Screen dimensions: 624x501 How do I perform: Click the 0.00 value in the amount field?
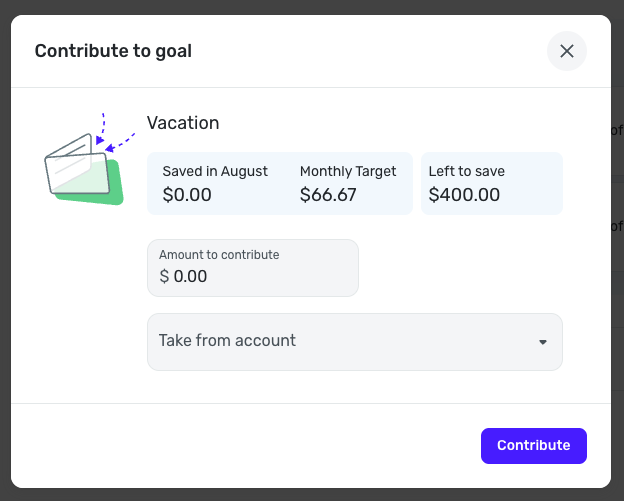click(x=190, y=276)
